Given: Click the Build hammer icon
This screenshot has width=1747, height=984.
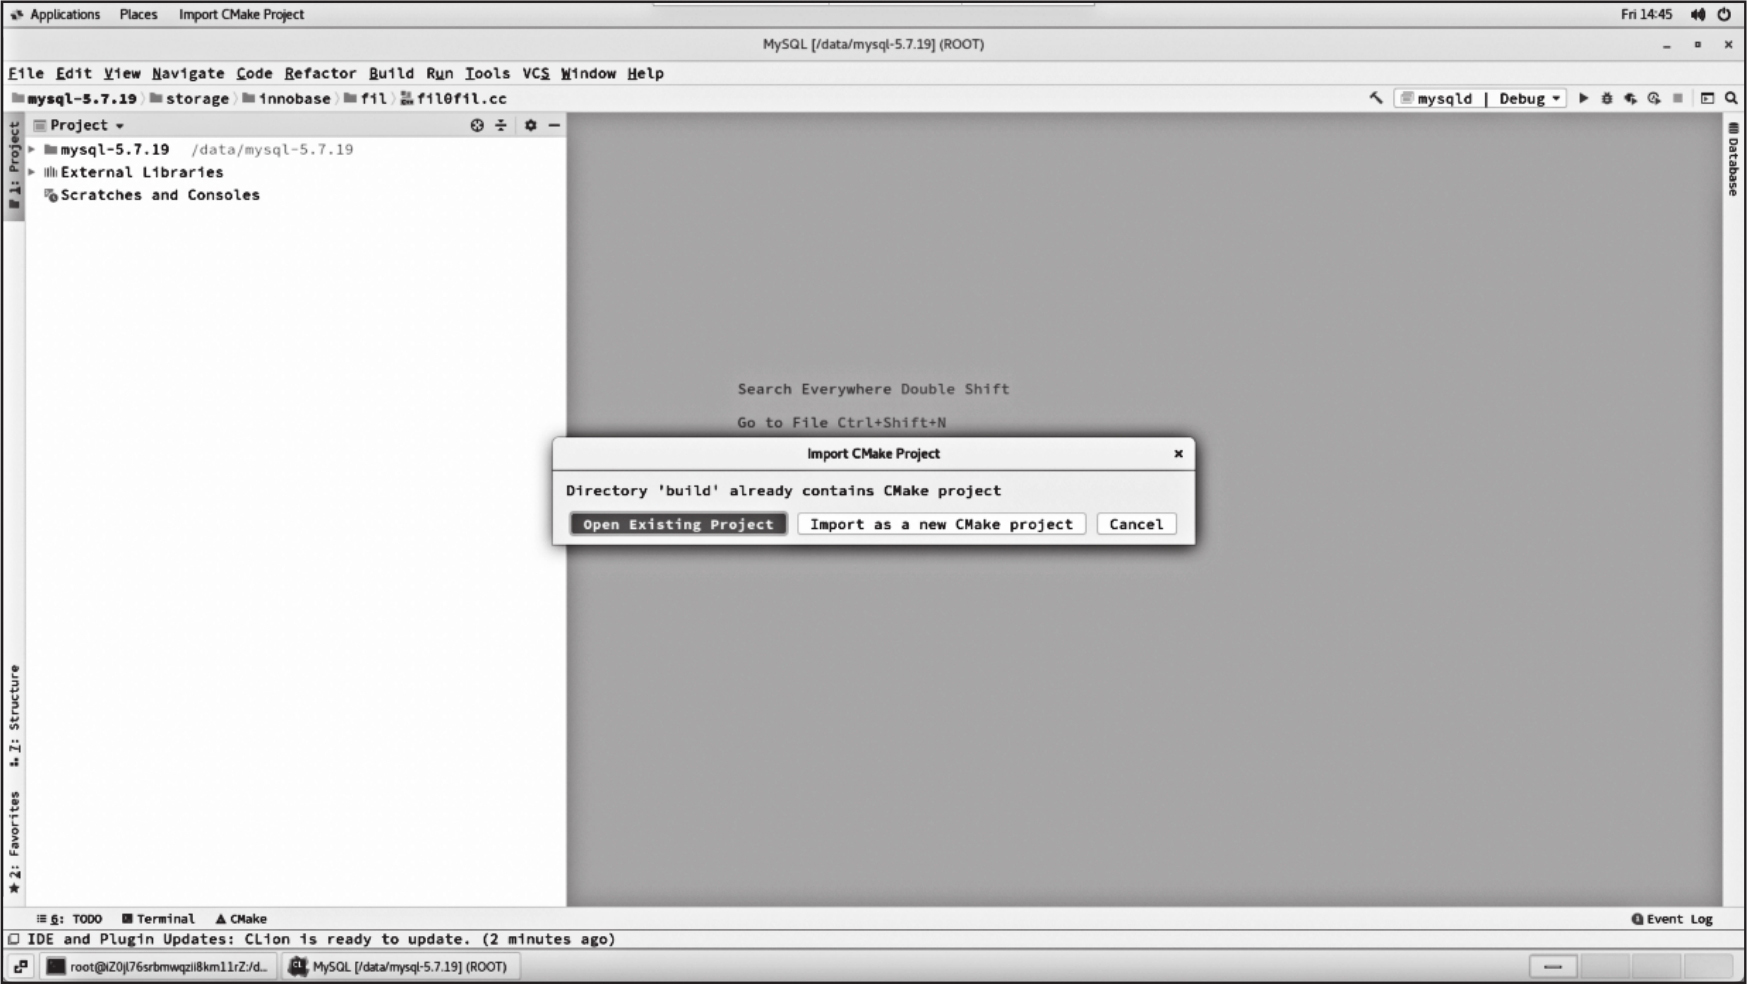Looking at the screenshot, I should 1376,98.
